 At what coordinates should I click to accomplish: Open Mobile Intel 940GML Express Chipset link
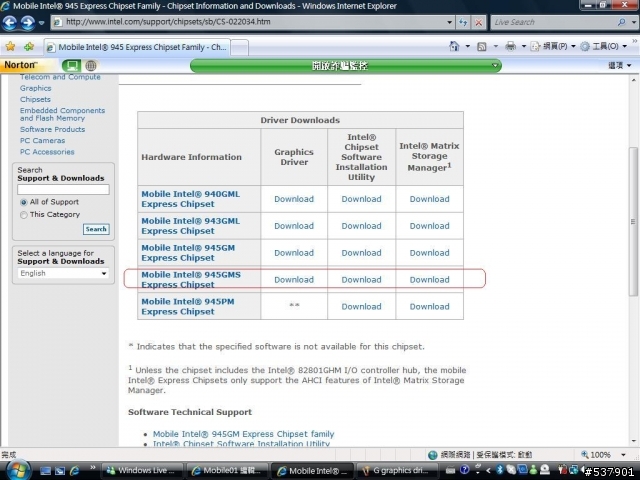[190, 199]
